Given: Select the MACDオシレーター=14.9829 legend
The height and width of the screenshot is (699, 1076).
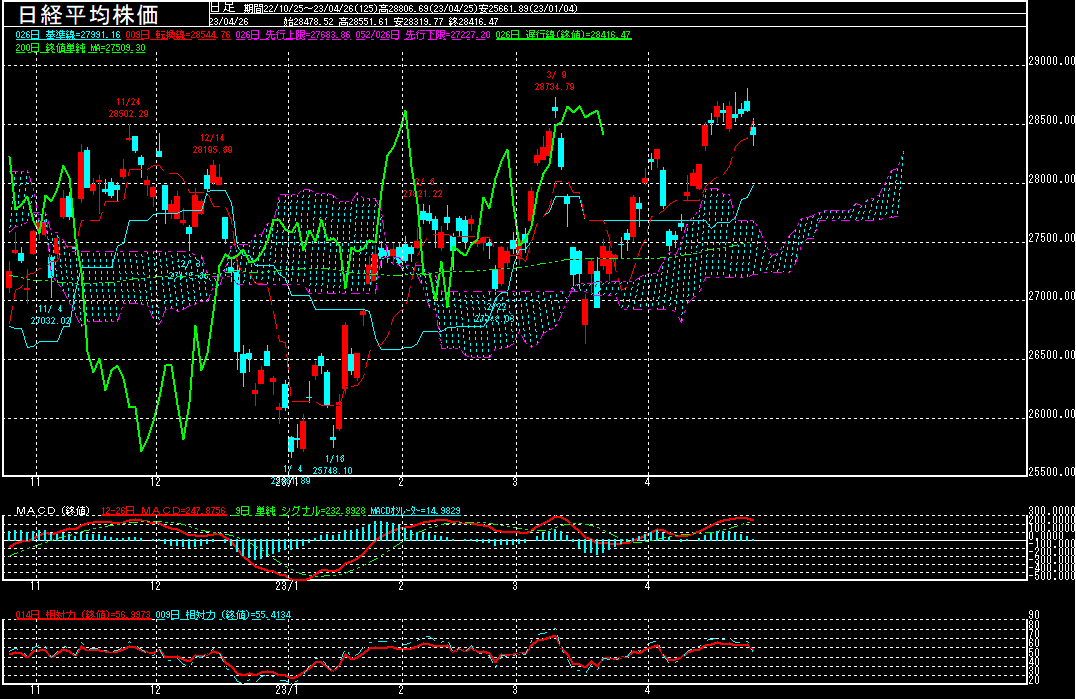Looking at the screenshot, I should click(x=415, y=511).
